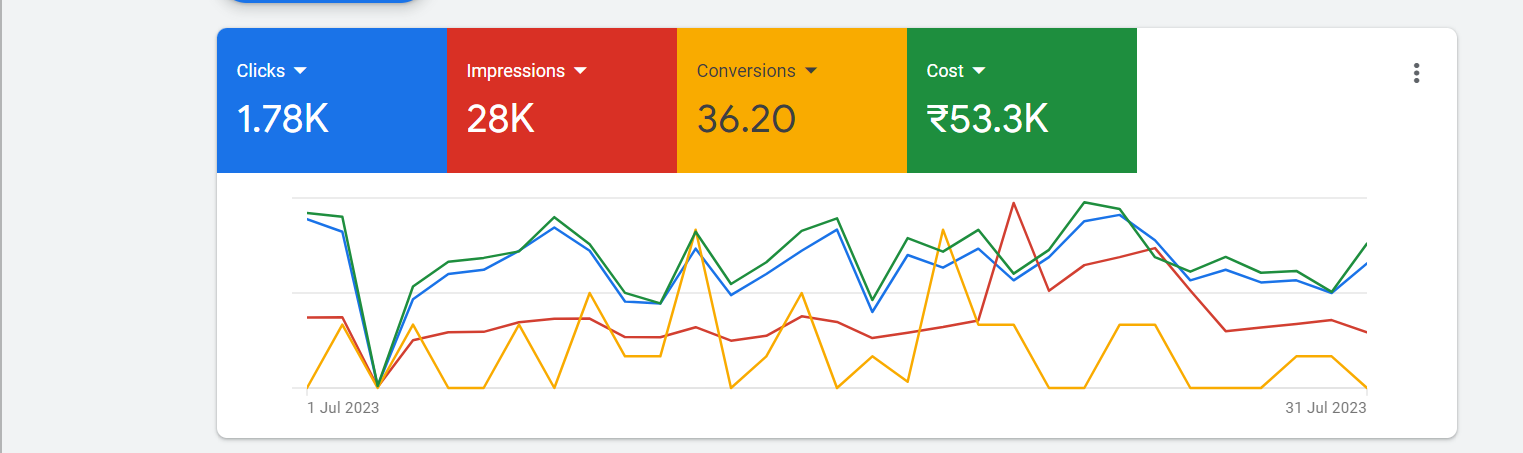The width and height of the screenshot is (1523, 453).
Task: Click the Impressions label text
Action: tap(516, 72)
